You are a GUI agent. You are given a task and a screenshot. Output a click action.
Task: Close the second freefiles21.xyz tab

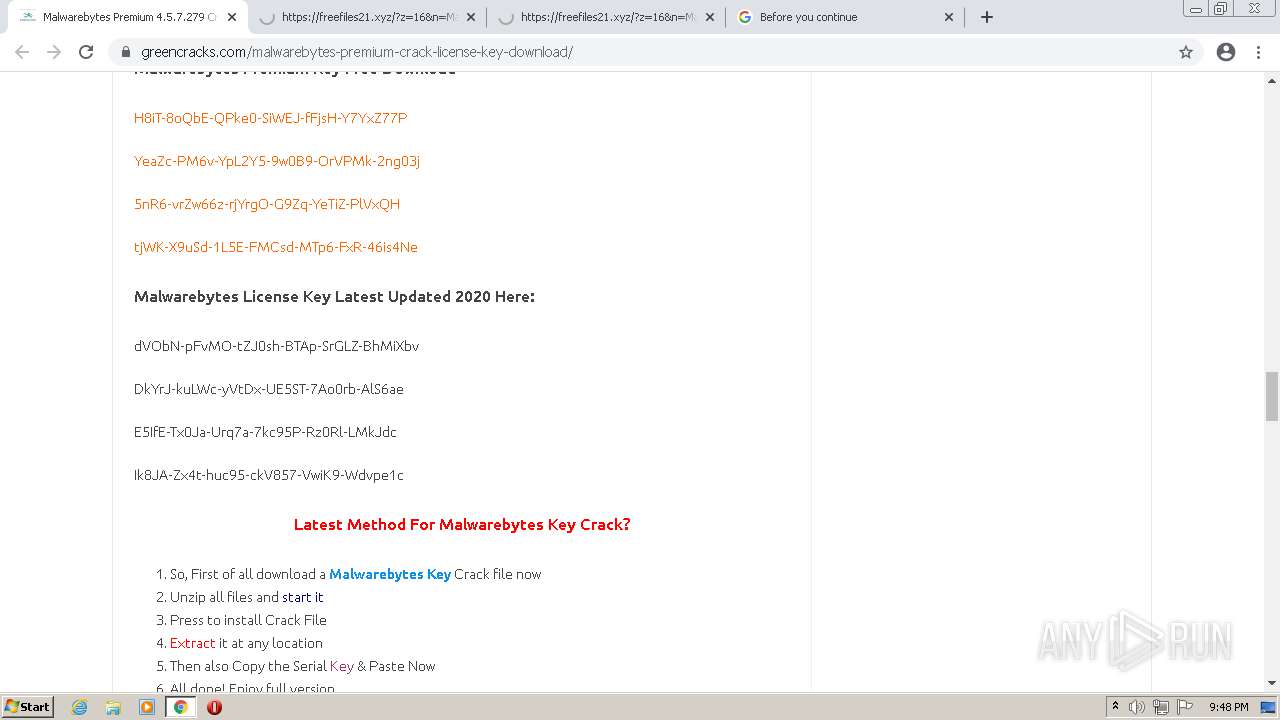click(x=710, y=17)
